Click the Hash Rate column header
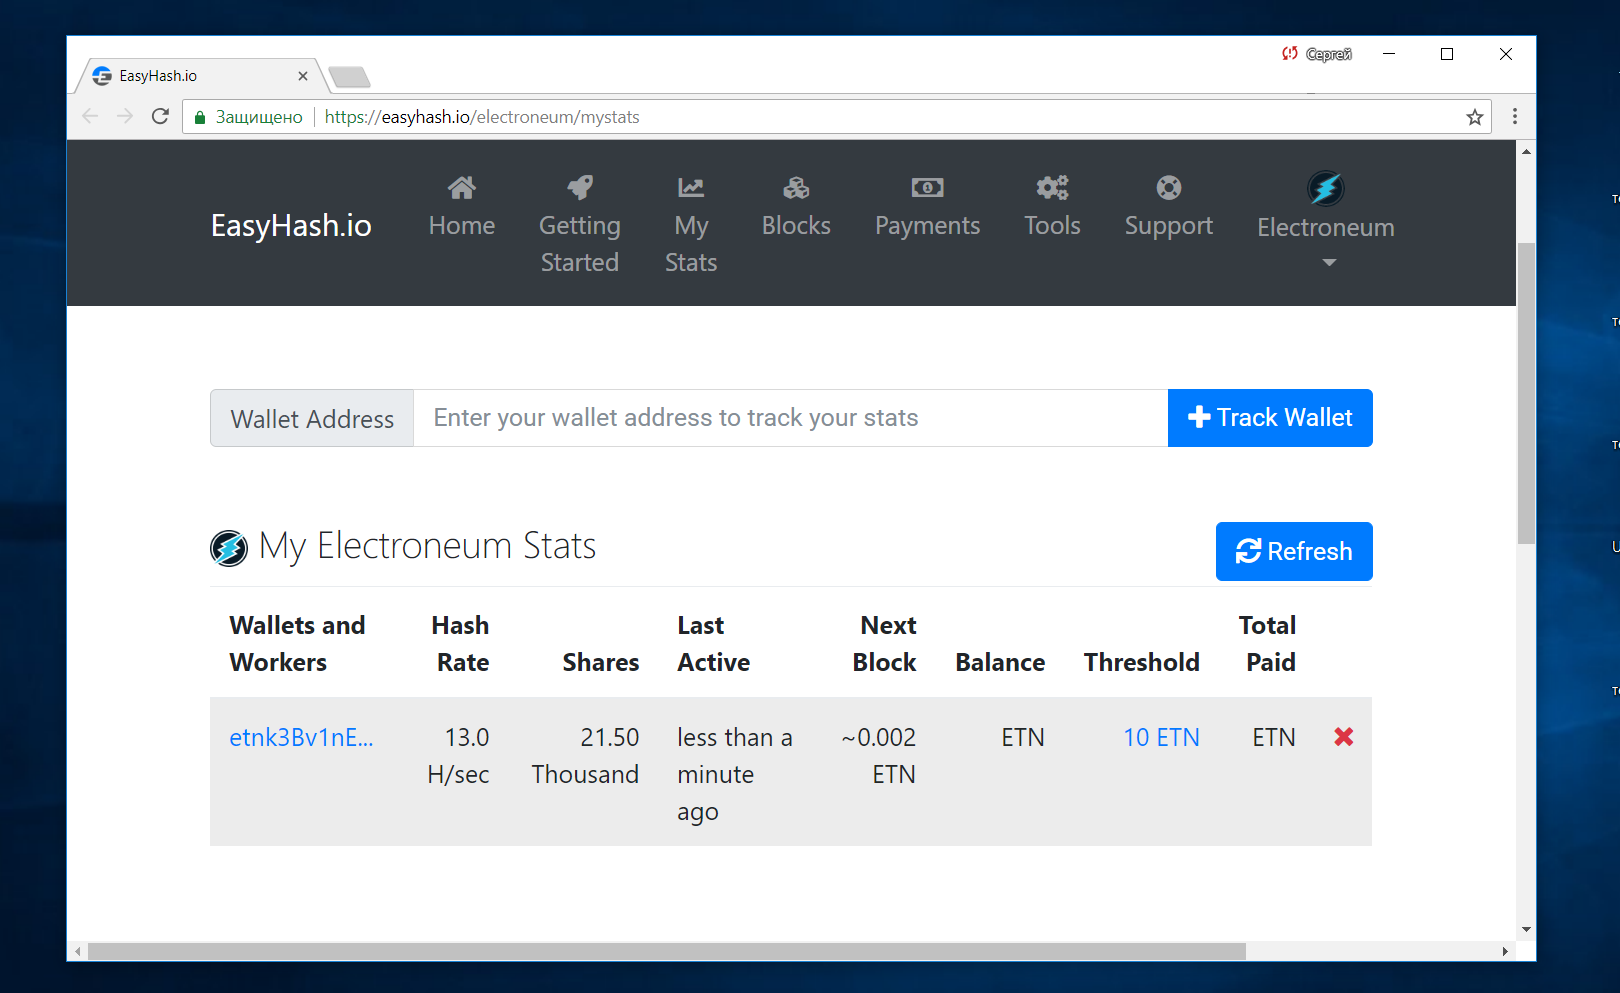The image size is (1620, 993). [x=460, y=644]
